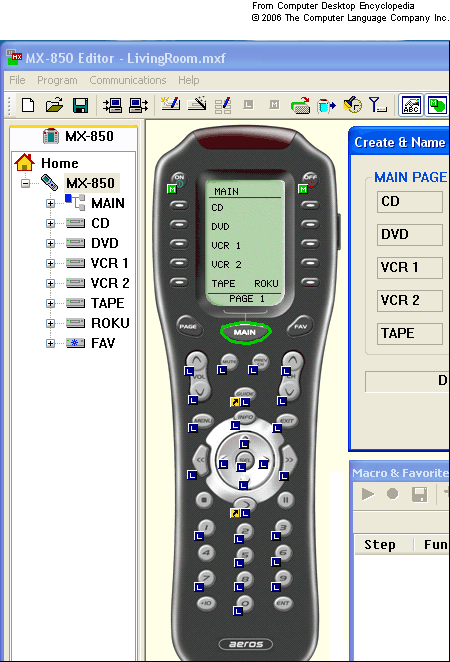
Task: Expand the TAPE device node
Action: 50,303
